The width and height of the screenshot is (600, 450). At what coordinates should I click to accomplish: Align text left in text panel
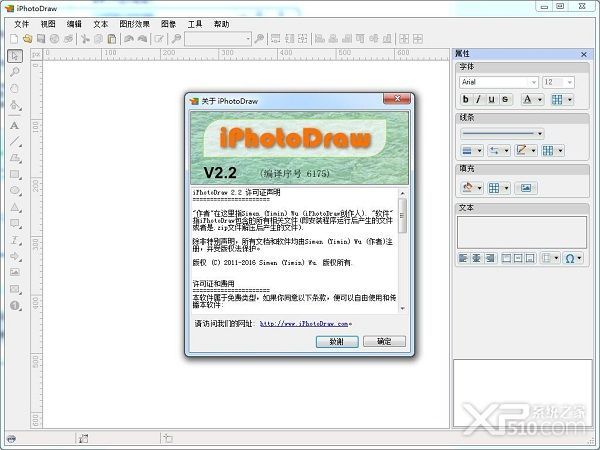click(x=463, y=258)
